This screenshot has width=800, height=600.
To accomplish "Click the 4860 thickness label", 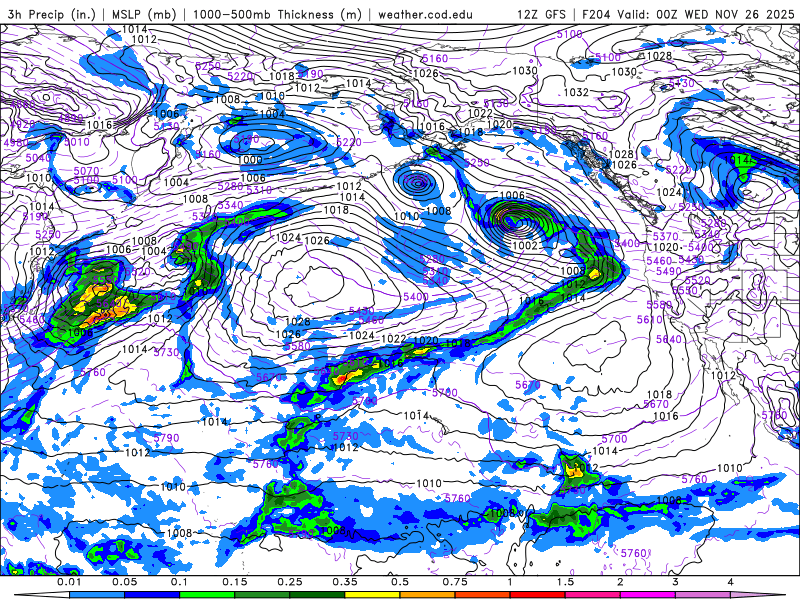I will pos(23,105).
